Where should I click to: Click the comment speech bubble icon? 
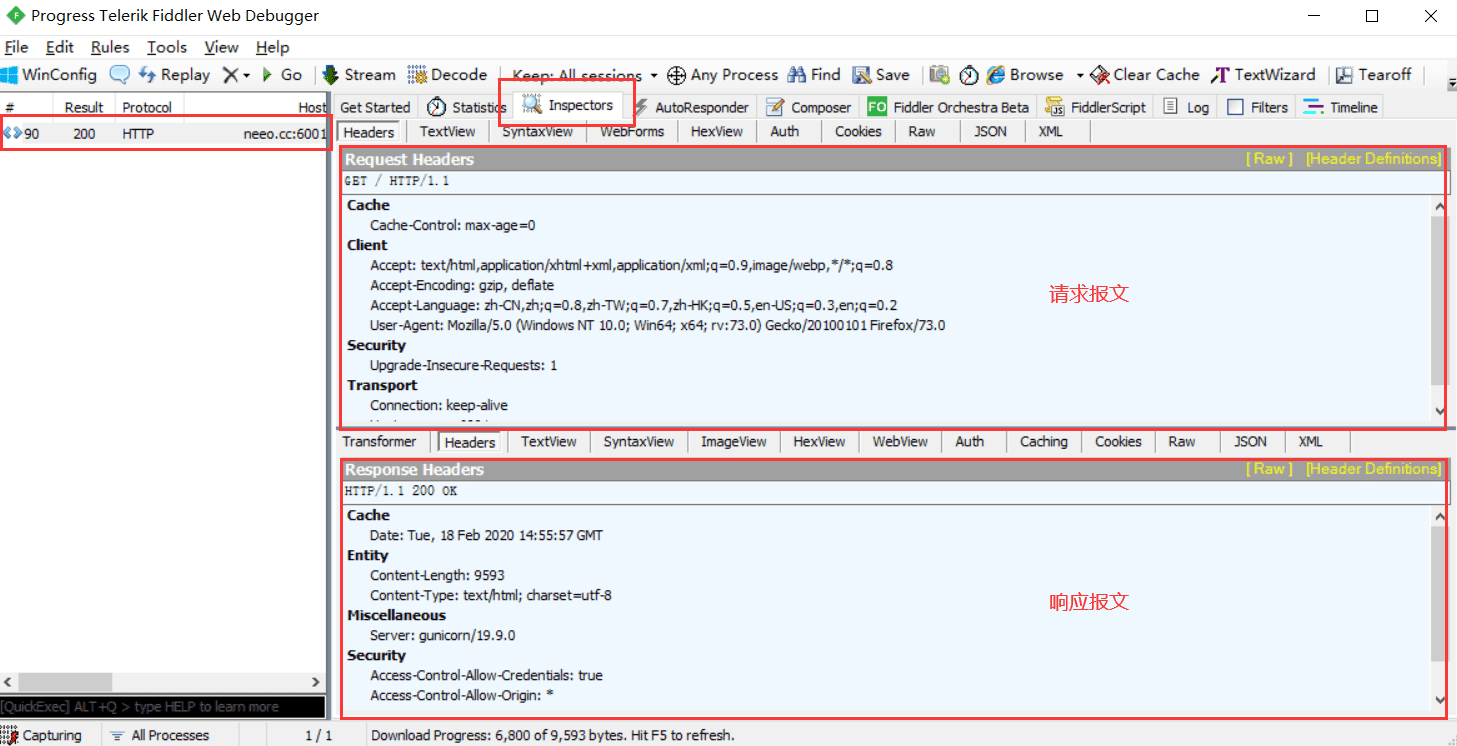pos(120,75)
